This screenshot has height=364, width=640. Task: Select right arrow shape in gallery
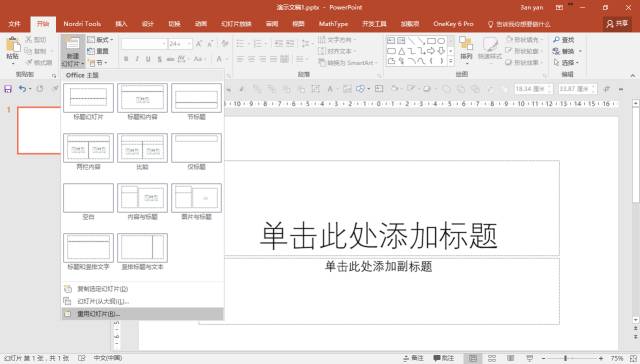coord(431,51)
